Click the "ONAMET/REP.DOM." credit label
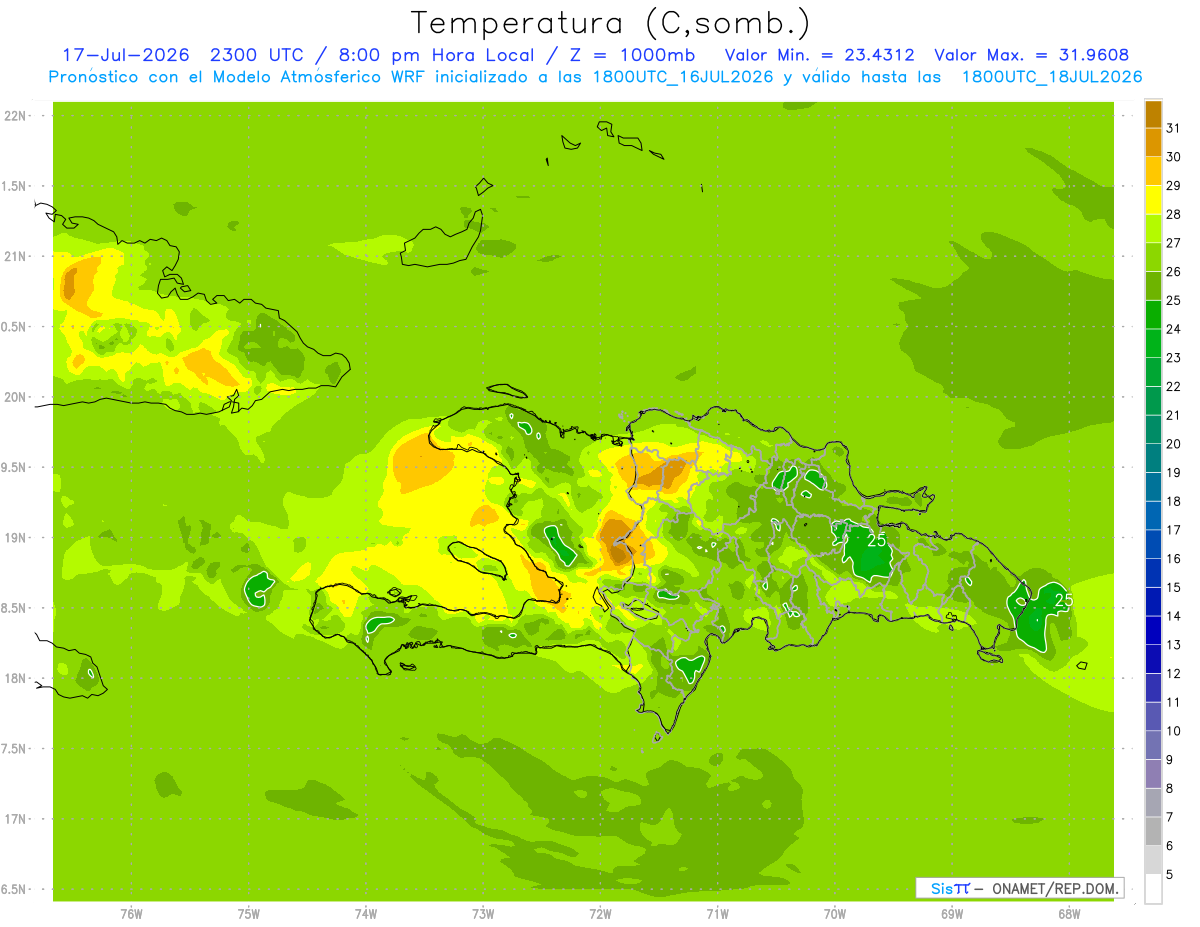 pyautogui.click(x=1053, y=888)
